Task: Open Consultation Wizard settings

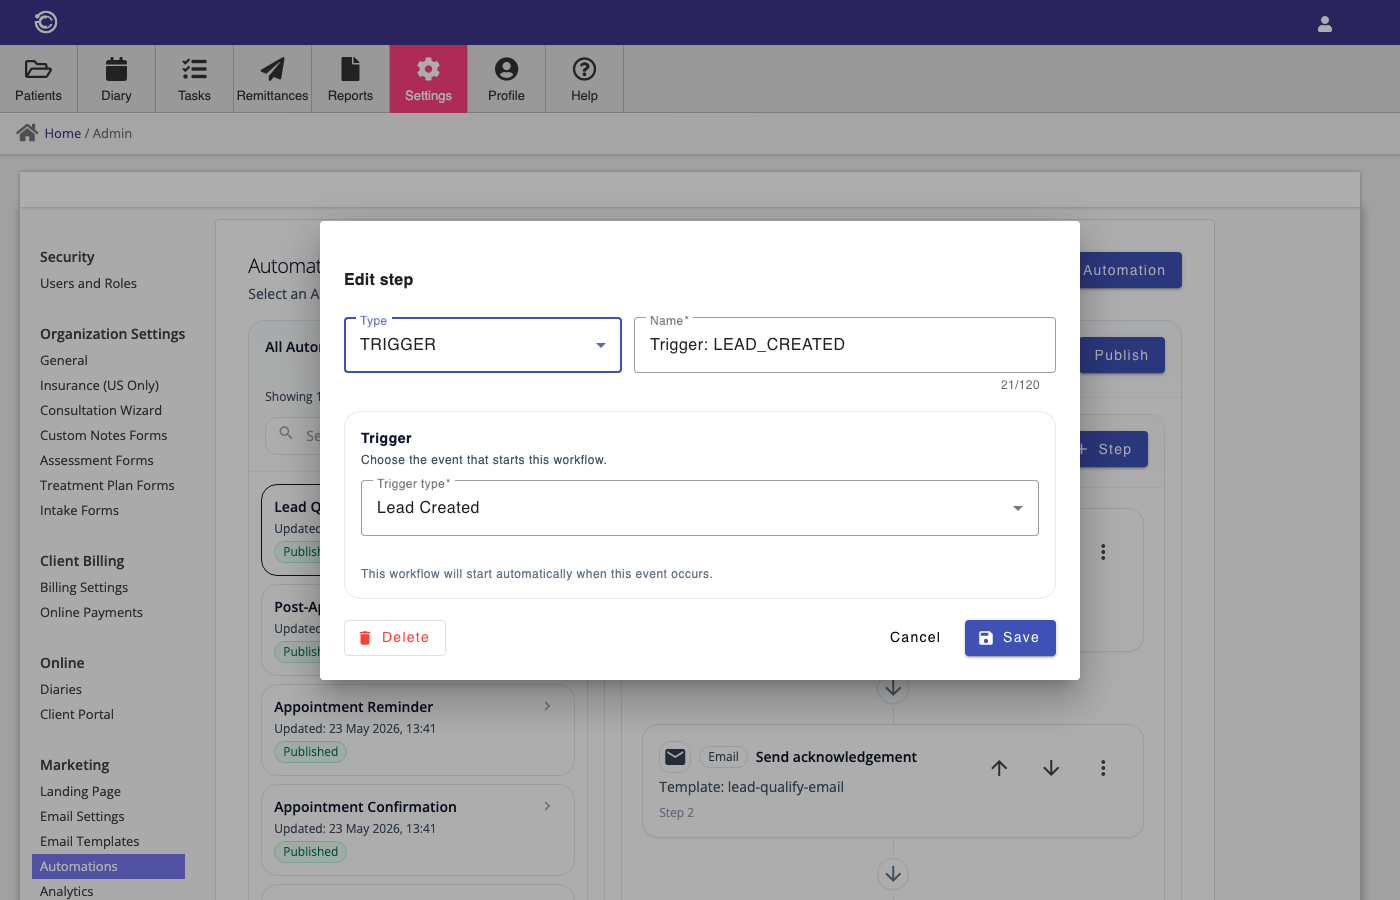Action: pos(101,410)
